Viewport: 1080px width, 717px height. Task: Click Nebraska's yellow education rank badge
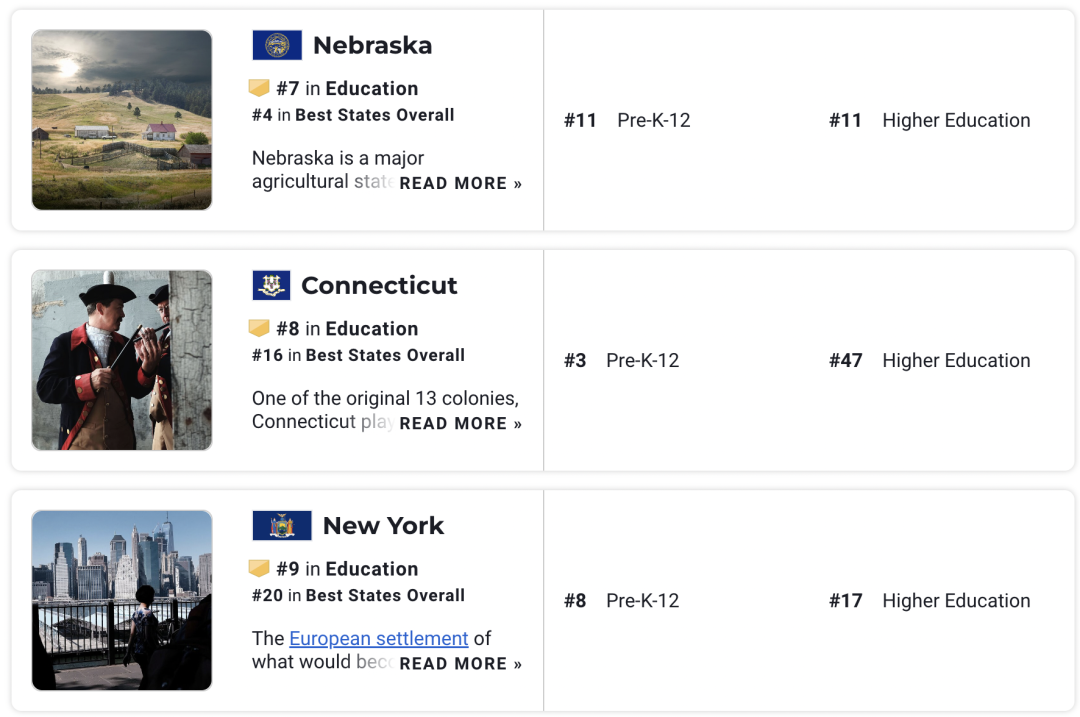[259, 88]
